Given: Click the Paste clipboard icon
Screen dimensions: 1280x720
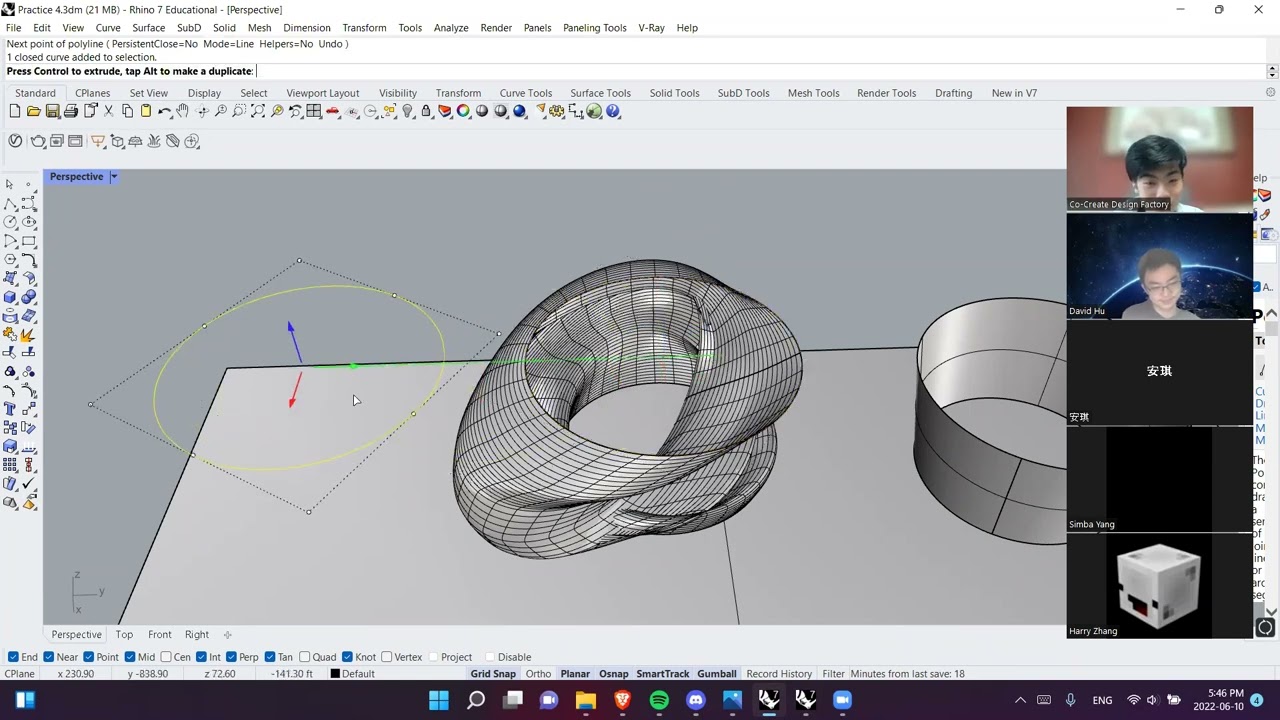Looking at the screenshot, I should pyautogui.click(x=146, y=111).
